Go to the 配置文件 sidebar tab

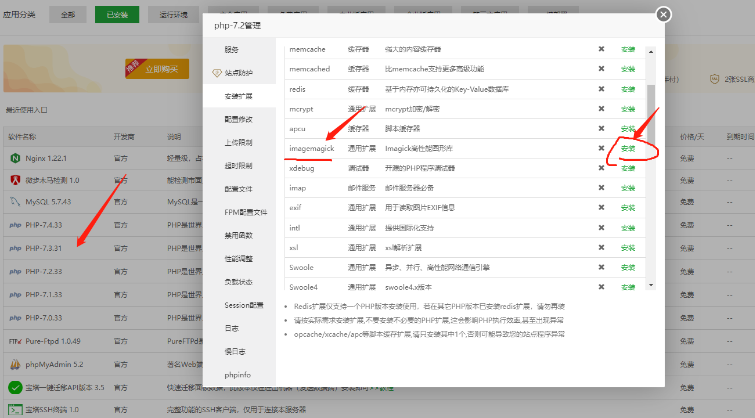point(239,189)
